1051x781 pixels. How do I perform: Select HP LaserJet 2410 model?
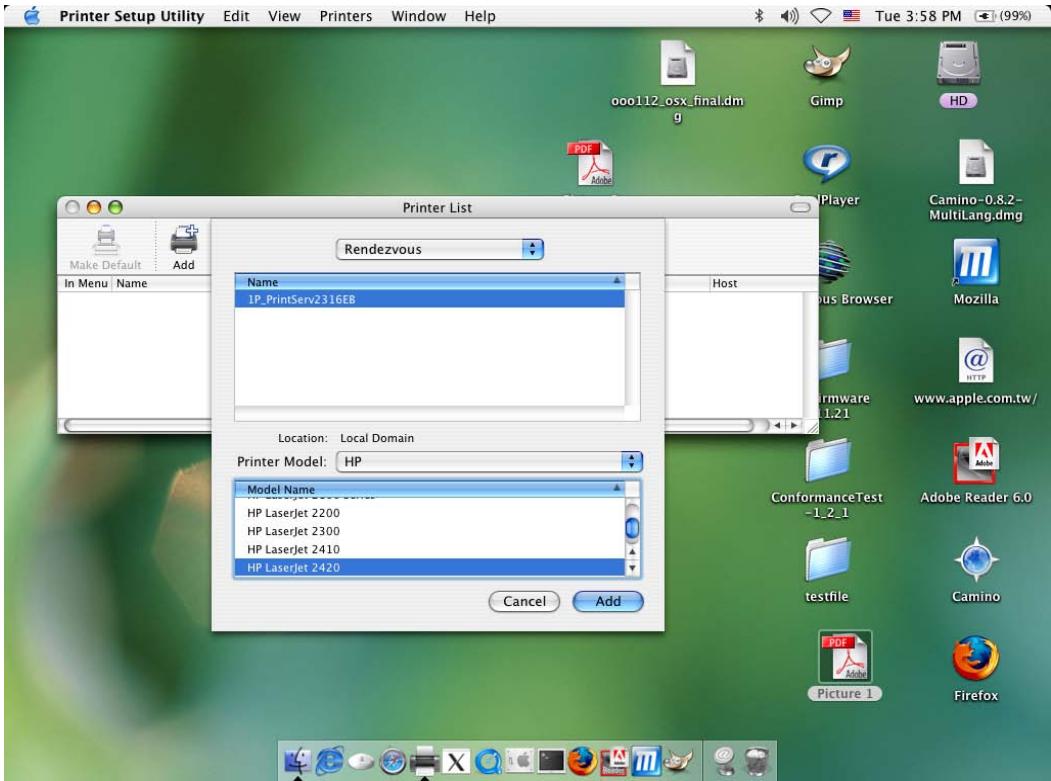430,549
